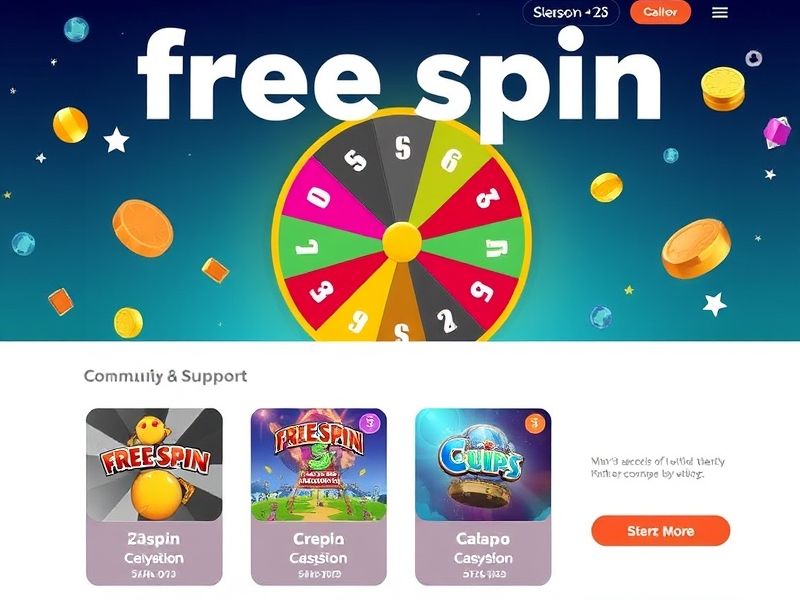800x600 pixels.
Task: Open the Zaspin Free Spin game thumbnail
Action: (154, 465)
